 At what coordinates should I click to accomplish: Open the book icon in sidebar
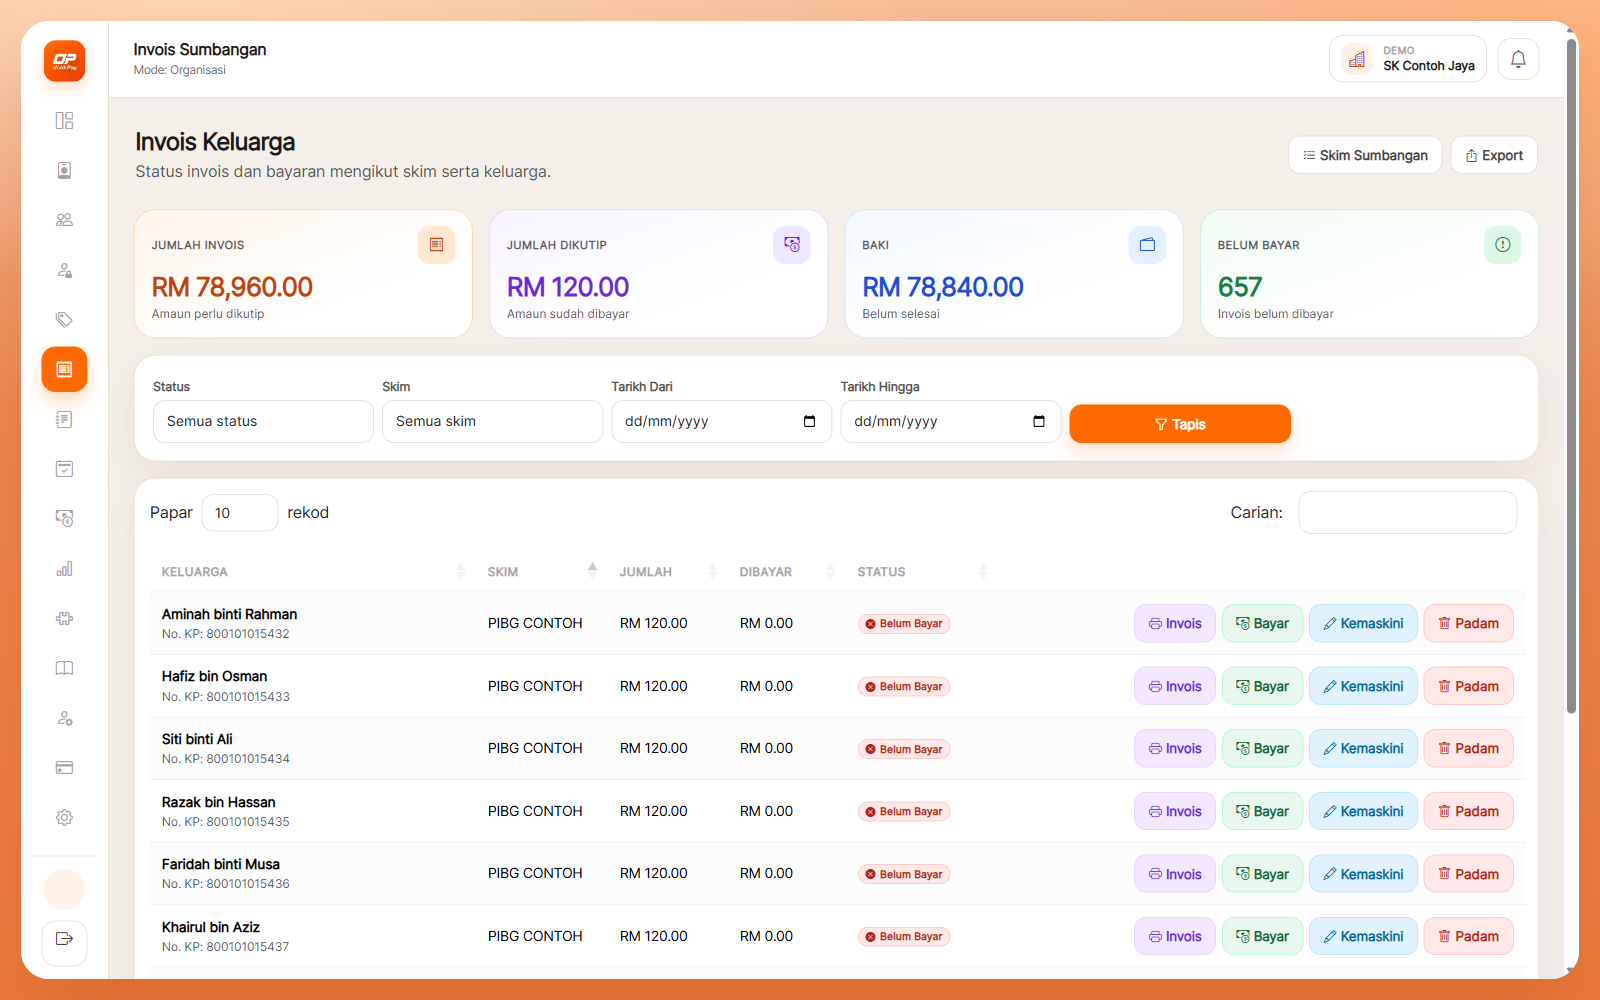64,668
